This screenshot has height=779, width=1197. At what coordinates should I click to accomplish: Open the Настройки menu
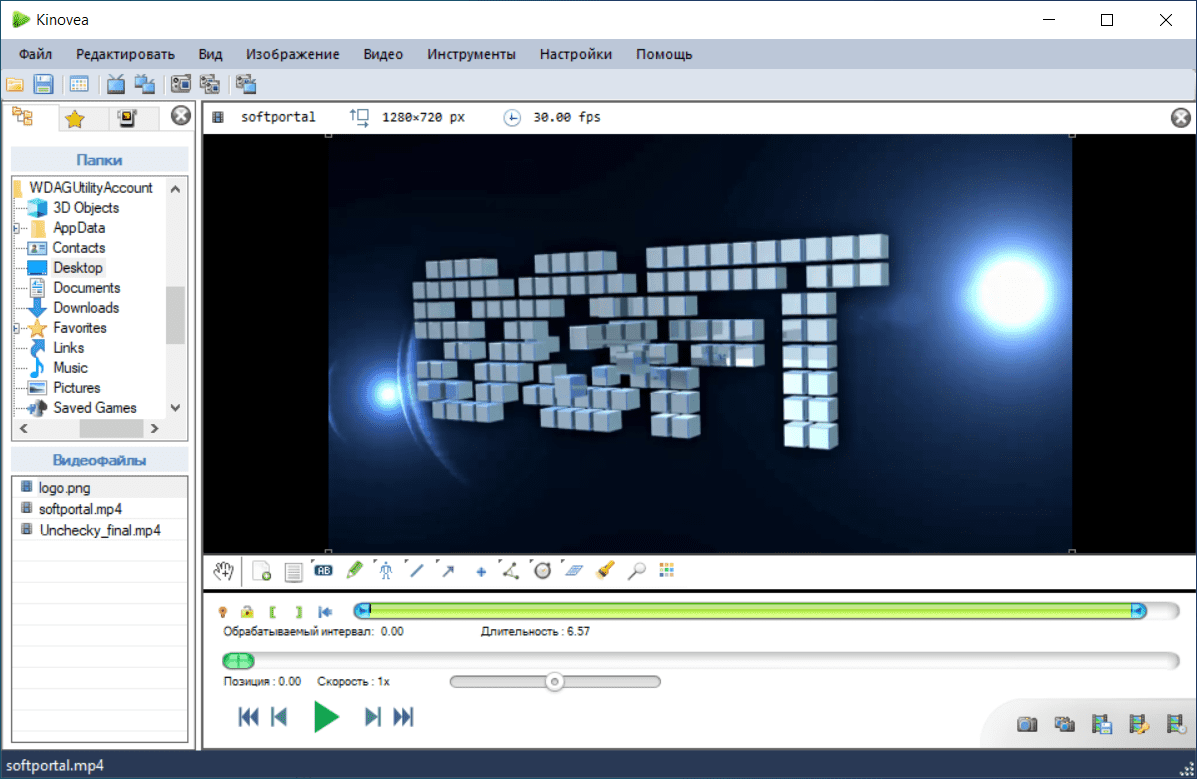(x=576, y=54)
